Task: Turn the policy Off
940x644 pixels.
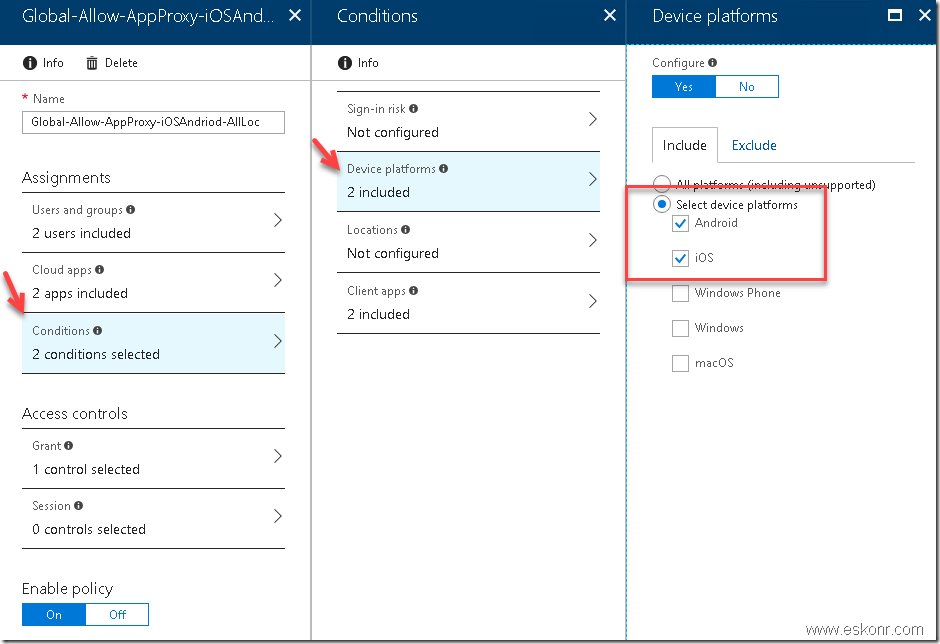Action: [x=117, y=614]
